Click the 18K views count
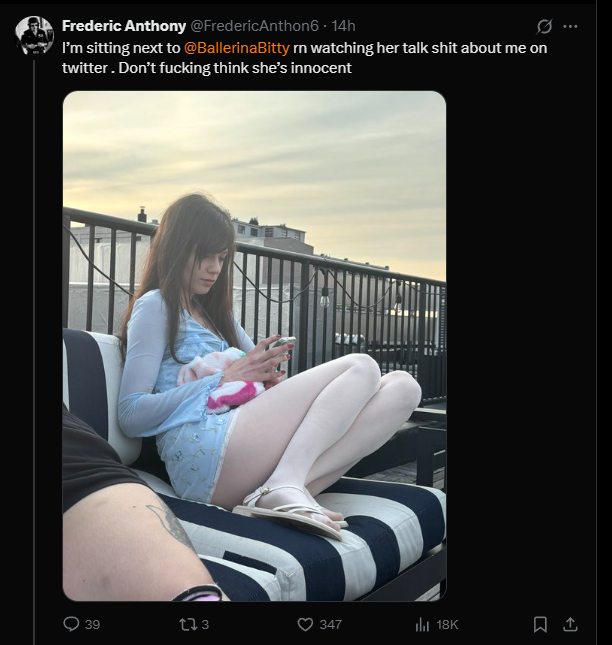 coord(447,624)
